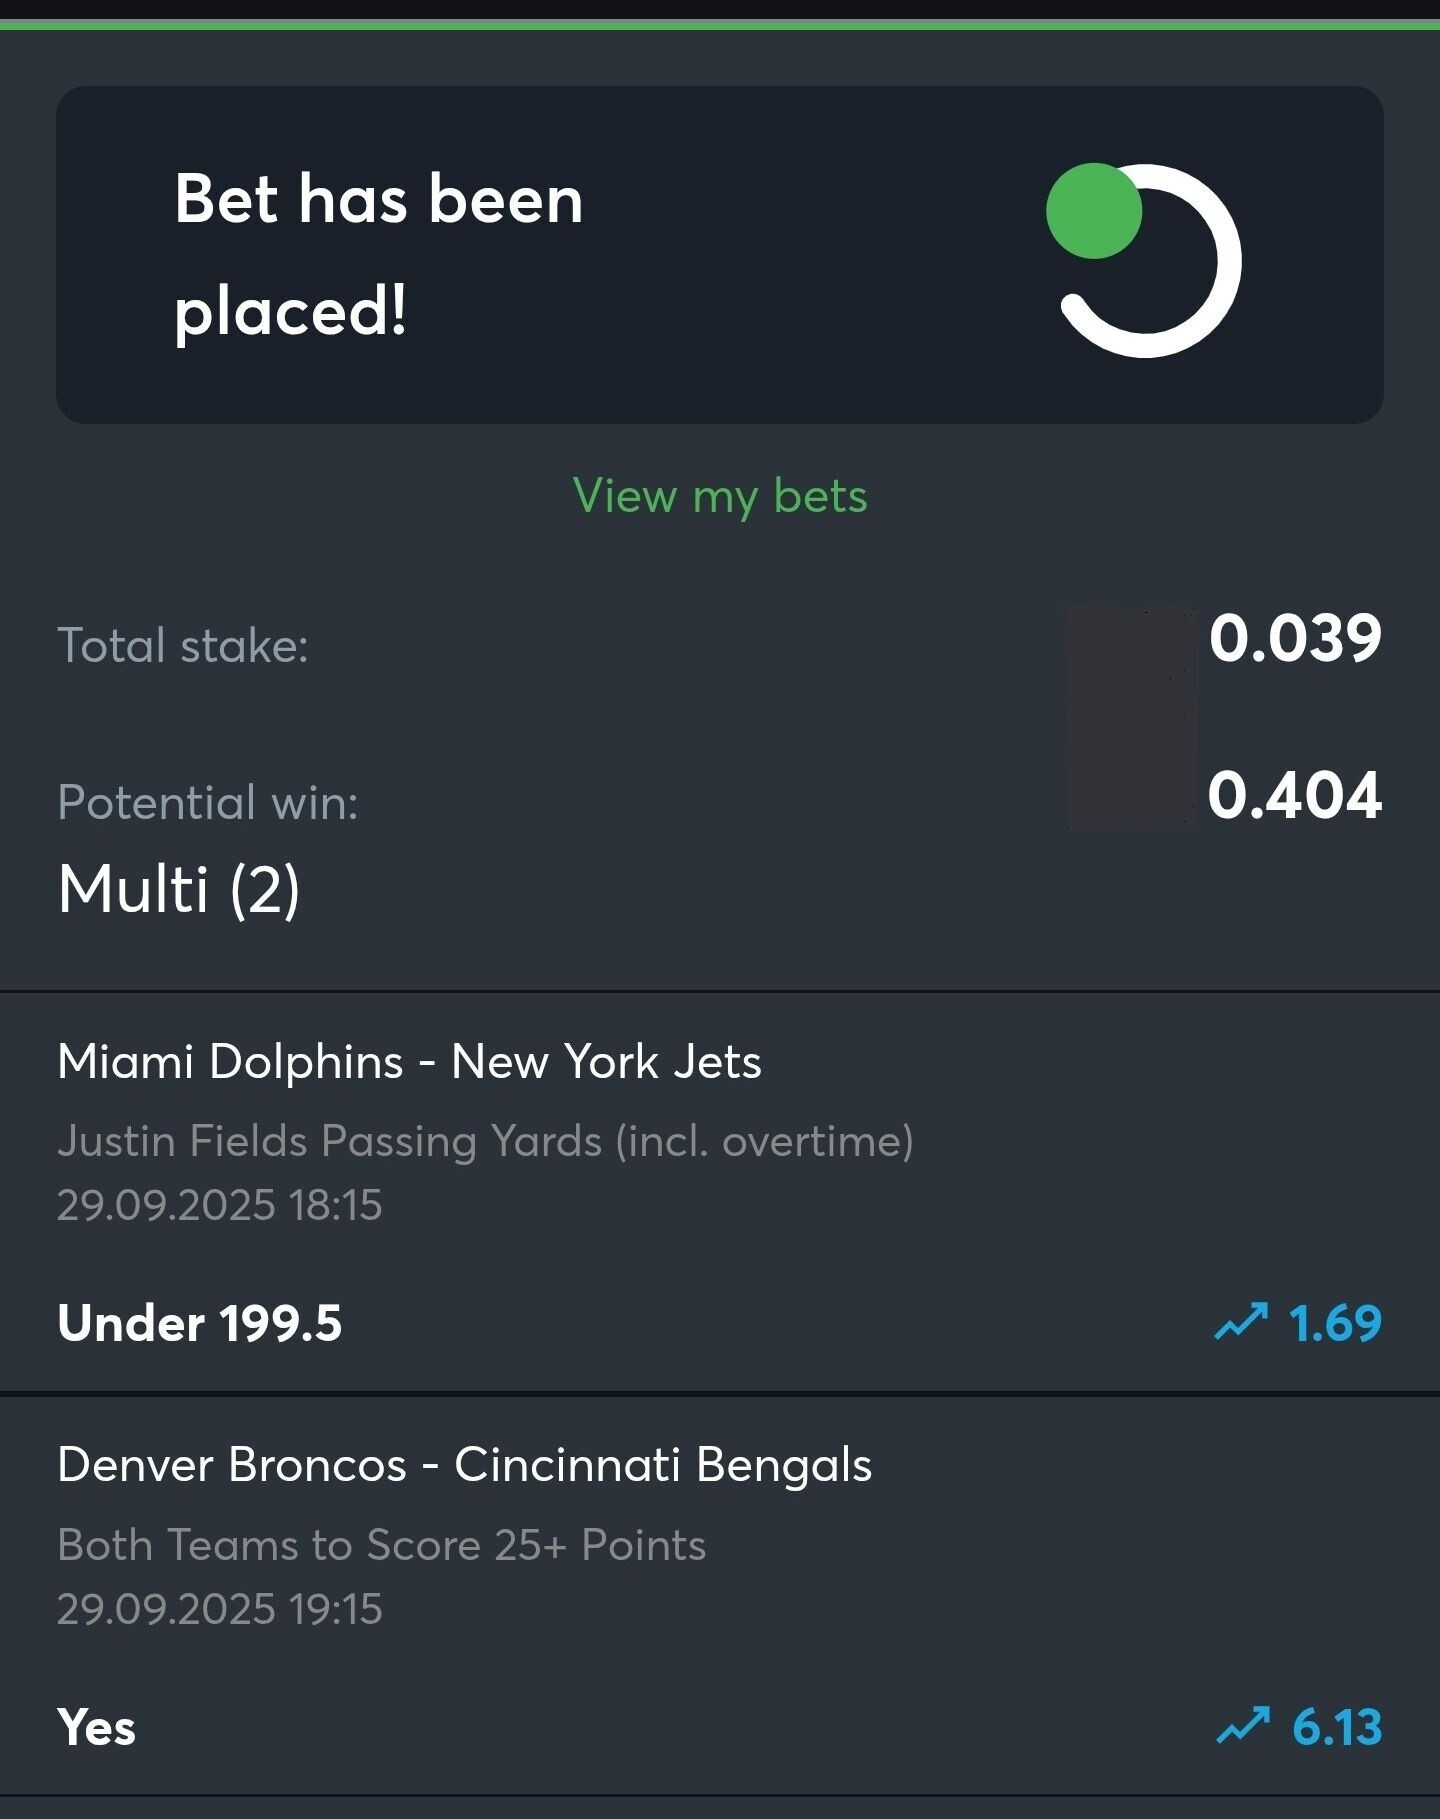This screenshot has height=1819, width=1440.
Task: Click the total stake amount 0.039
Action: 1295,638
